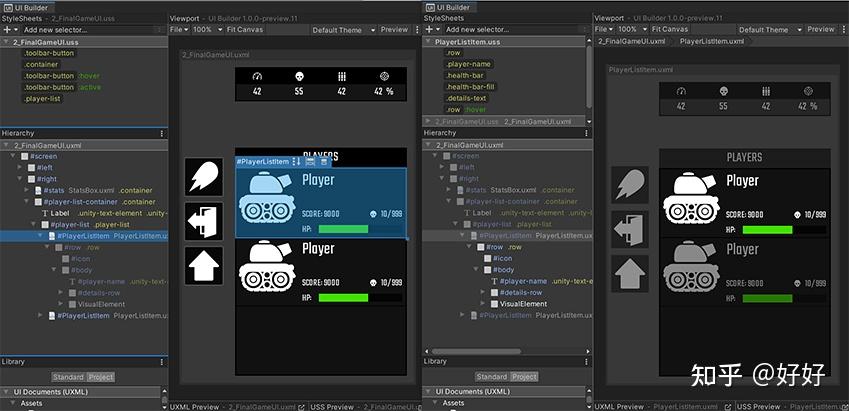Select the .health-bar-fill selector in right StyleSheets
The image size is (849, 411).
470,87
